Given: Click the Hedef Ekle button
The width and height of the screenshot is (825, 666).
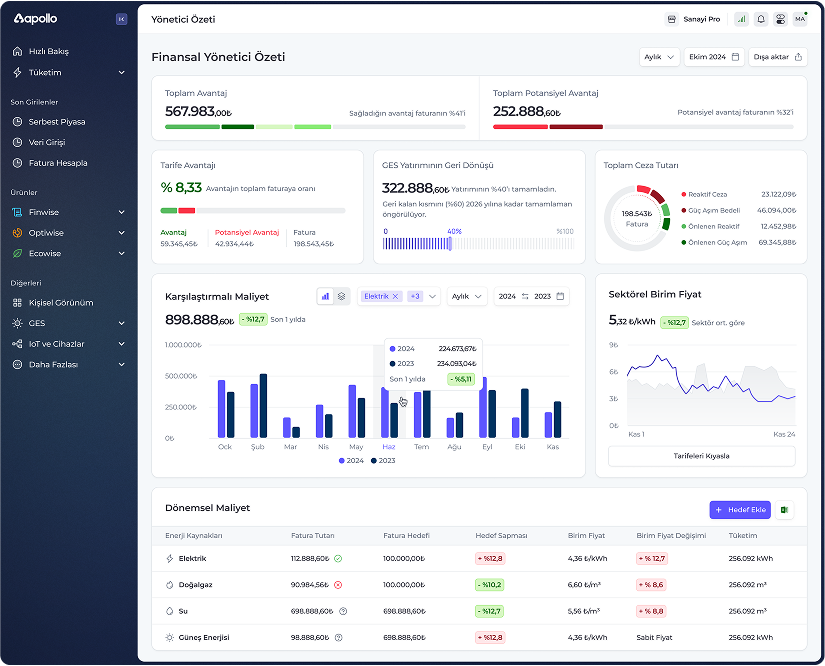Looking at the screenshot, I should (x=740, y=510).
